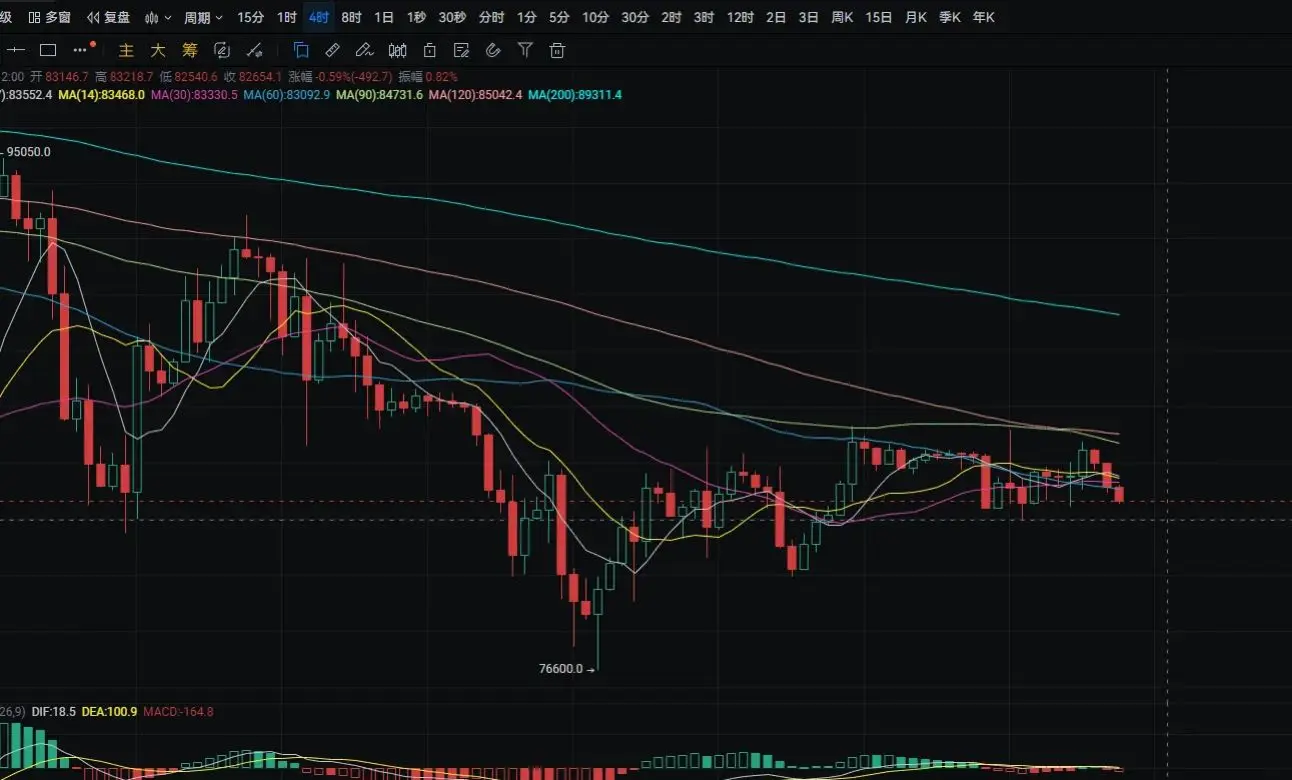This screenshot has width=1292, height=780.
Task: Click the MA(30) indicator label
Action: click(x=194, y=95)
